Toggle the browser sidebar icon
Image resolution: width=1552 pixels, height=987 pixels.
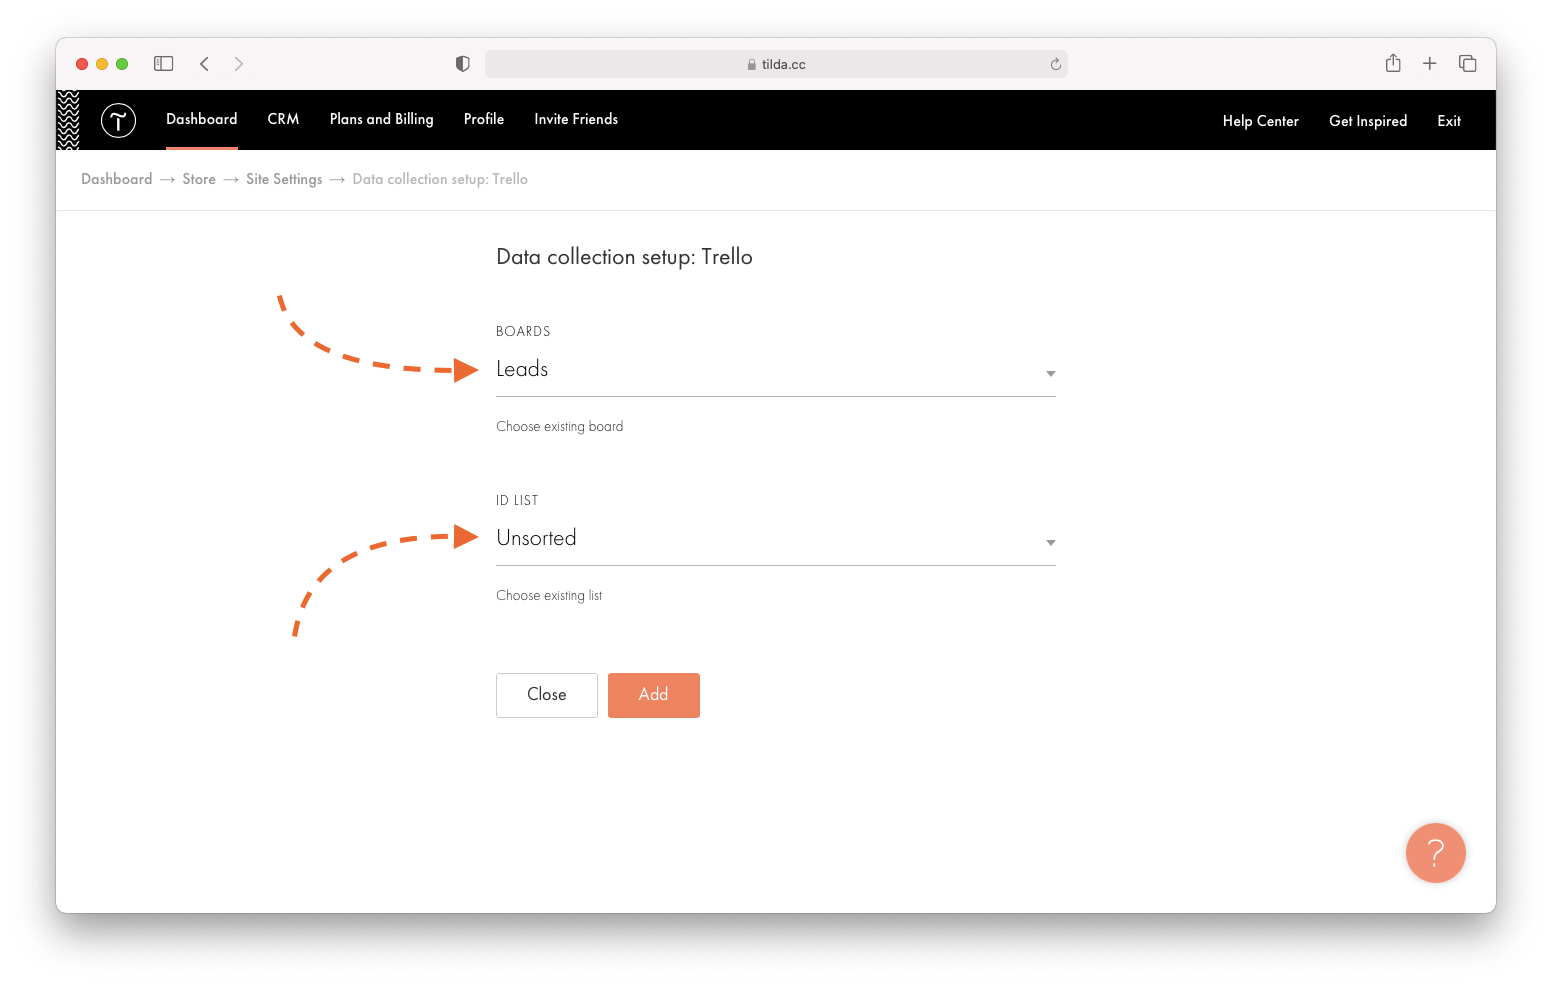[163, 63]
